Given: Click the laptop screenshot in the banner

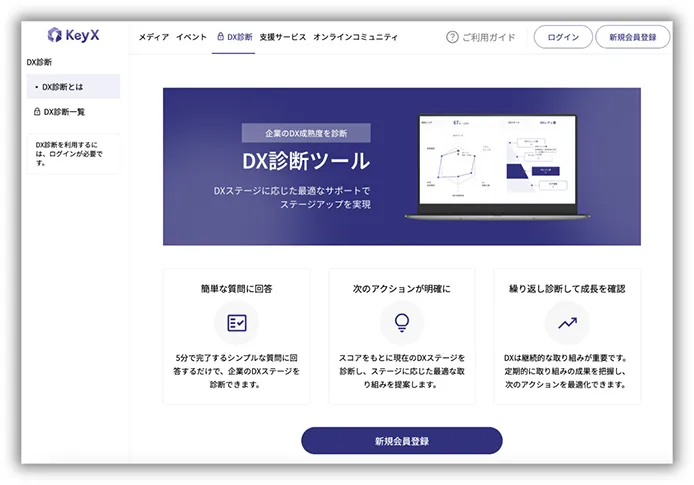Looking at the screenshot, I should (x=497, y=166).
